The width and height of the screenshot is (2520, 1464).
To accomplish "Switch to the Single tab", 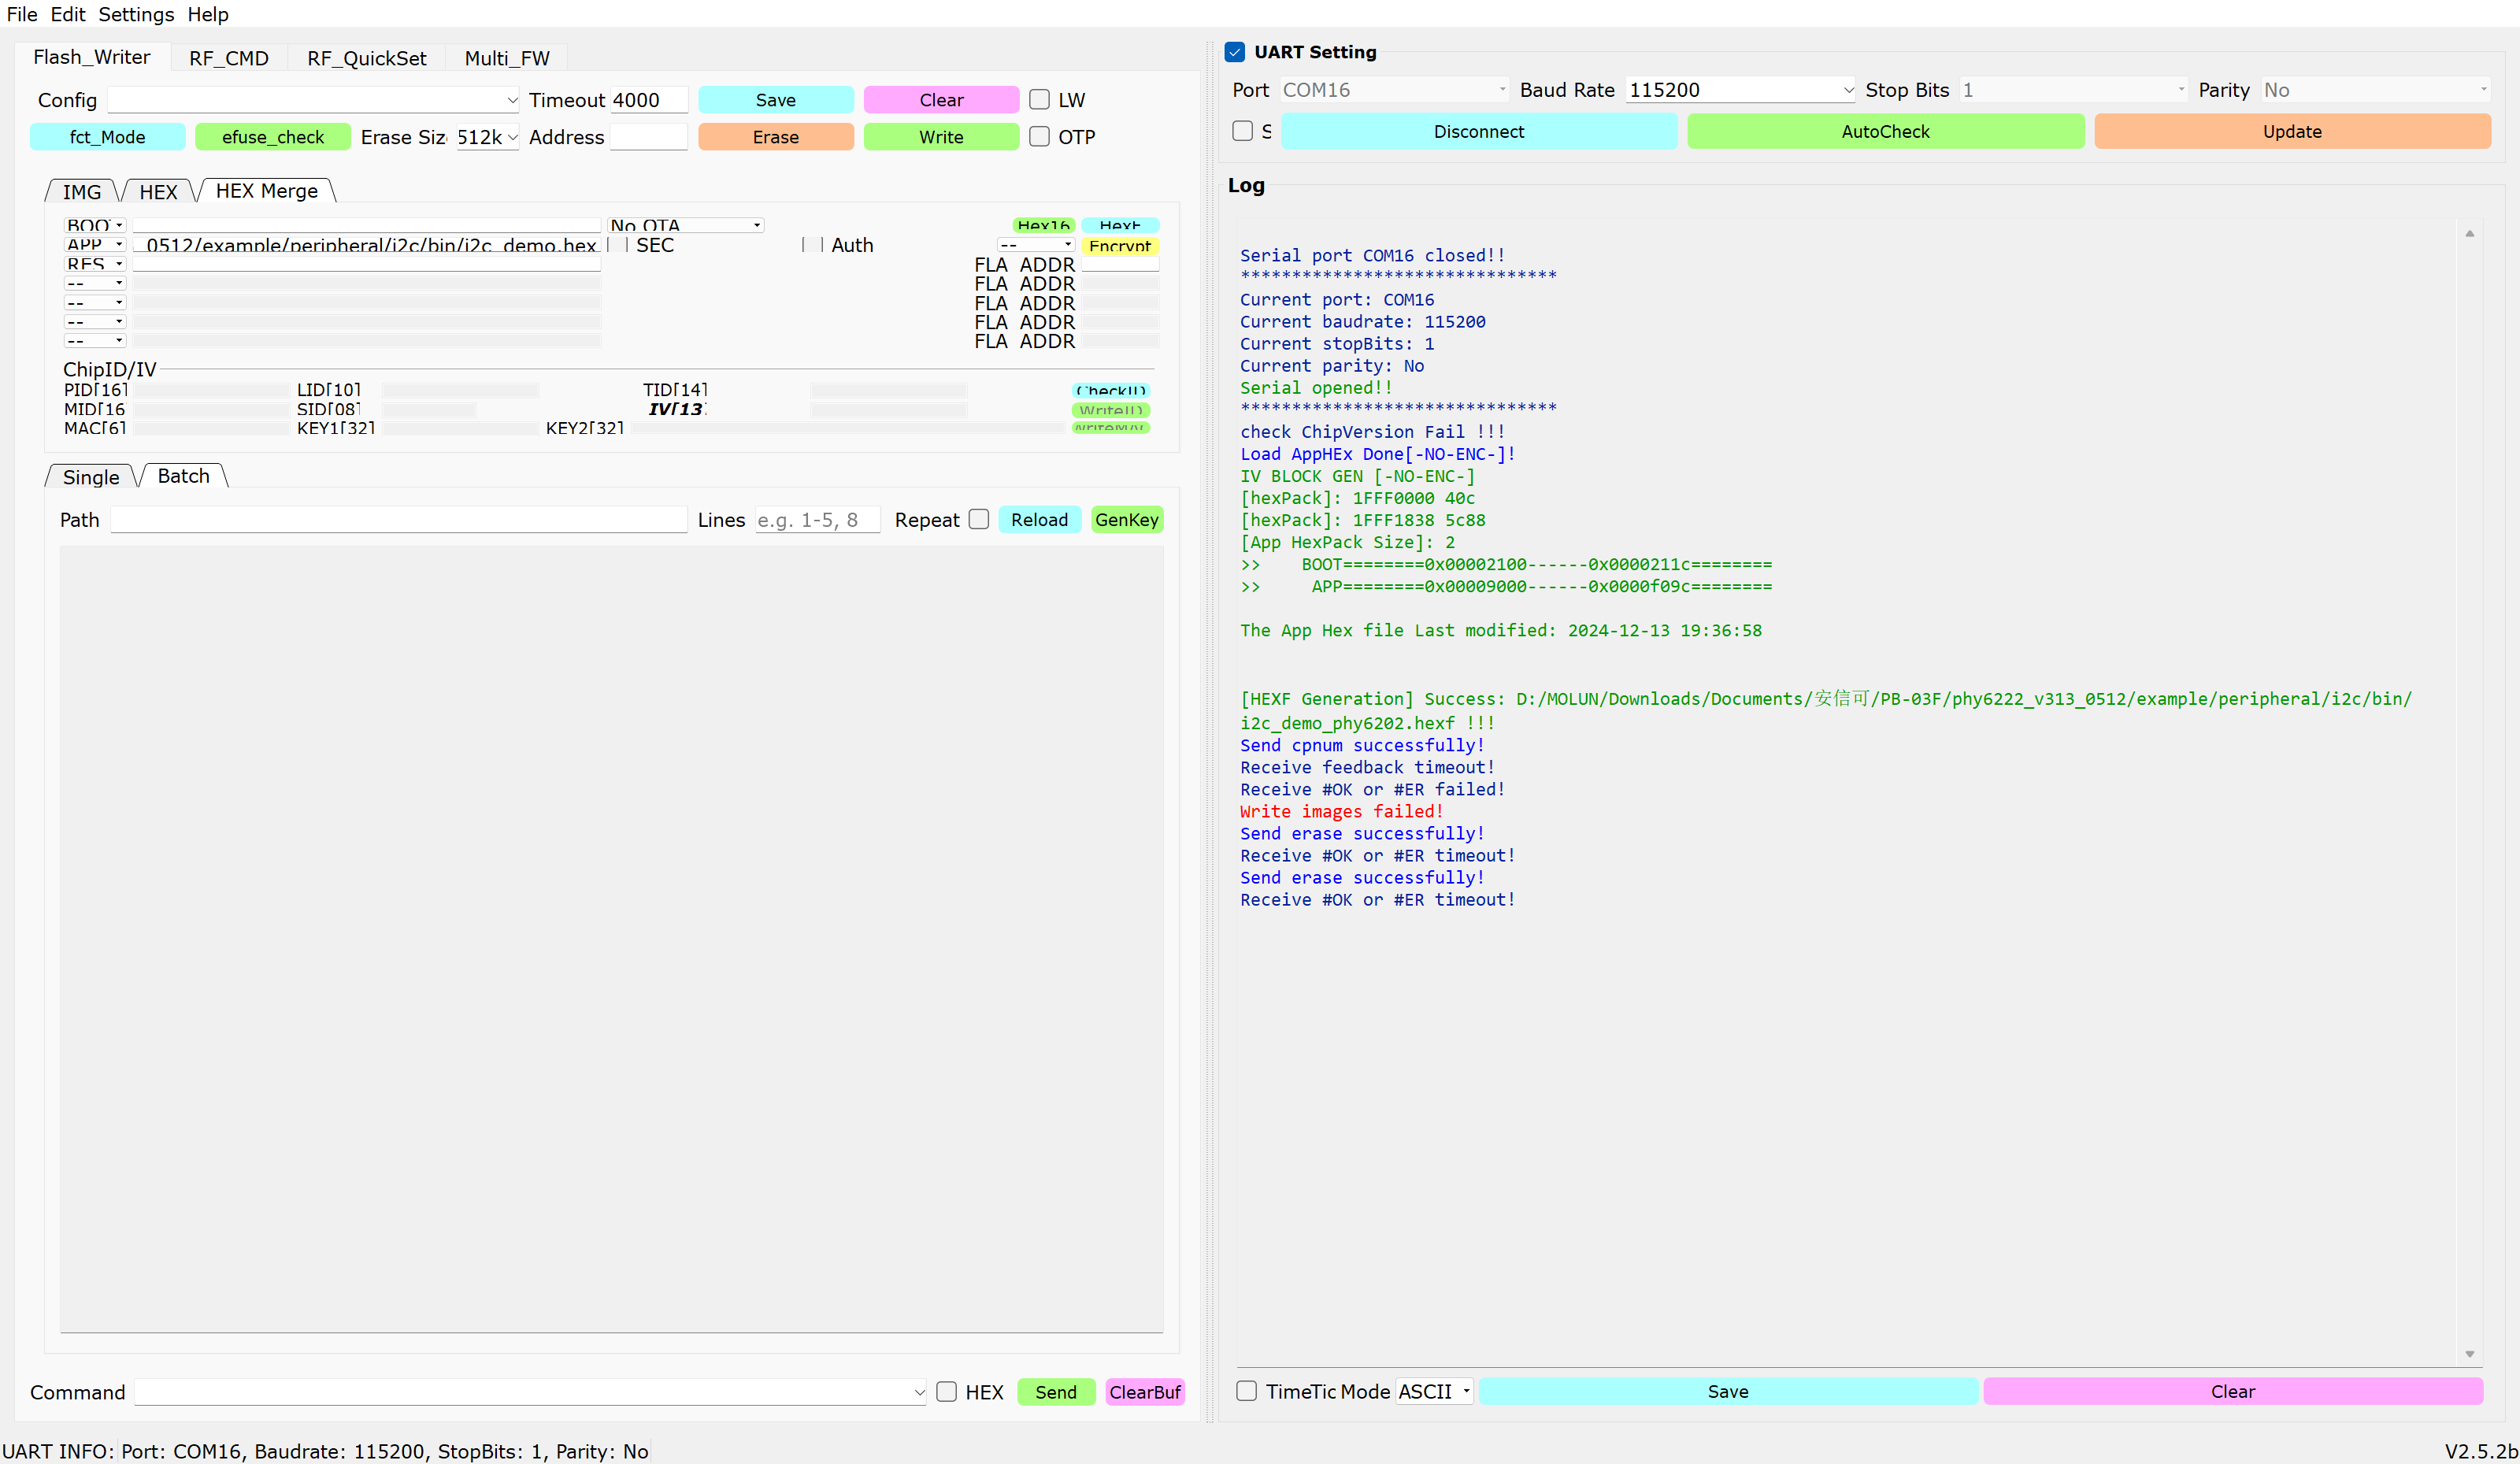I will pos(91,477).
